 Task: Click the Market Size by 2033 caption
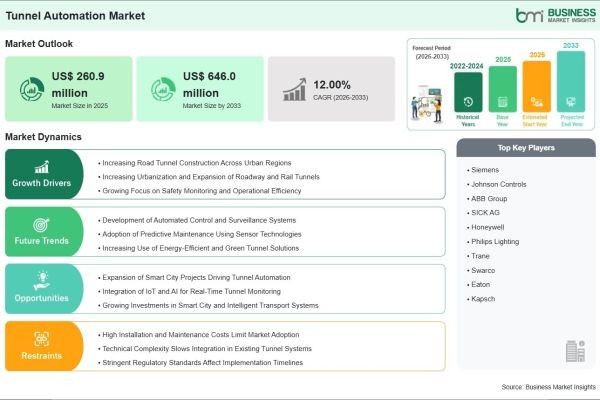[212, 106]
